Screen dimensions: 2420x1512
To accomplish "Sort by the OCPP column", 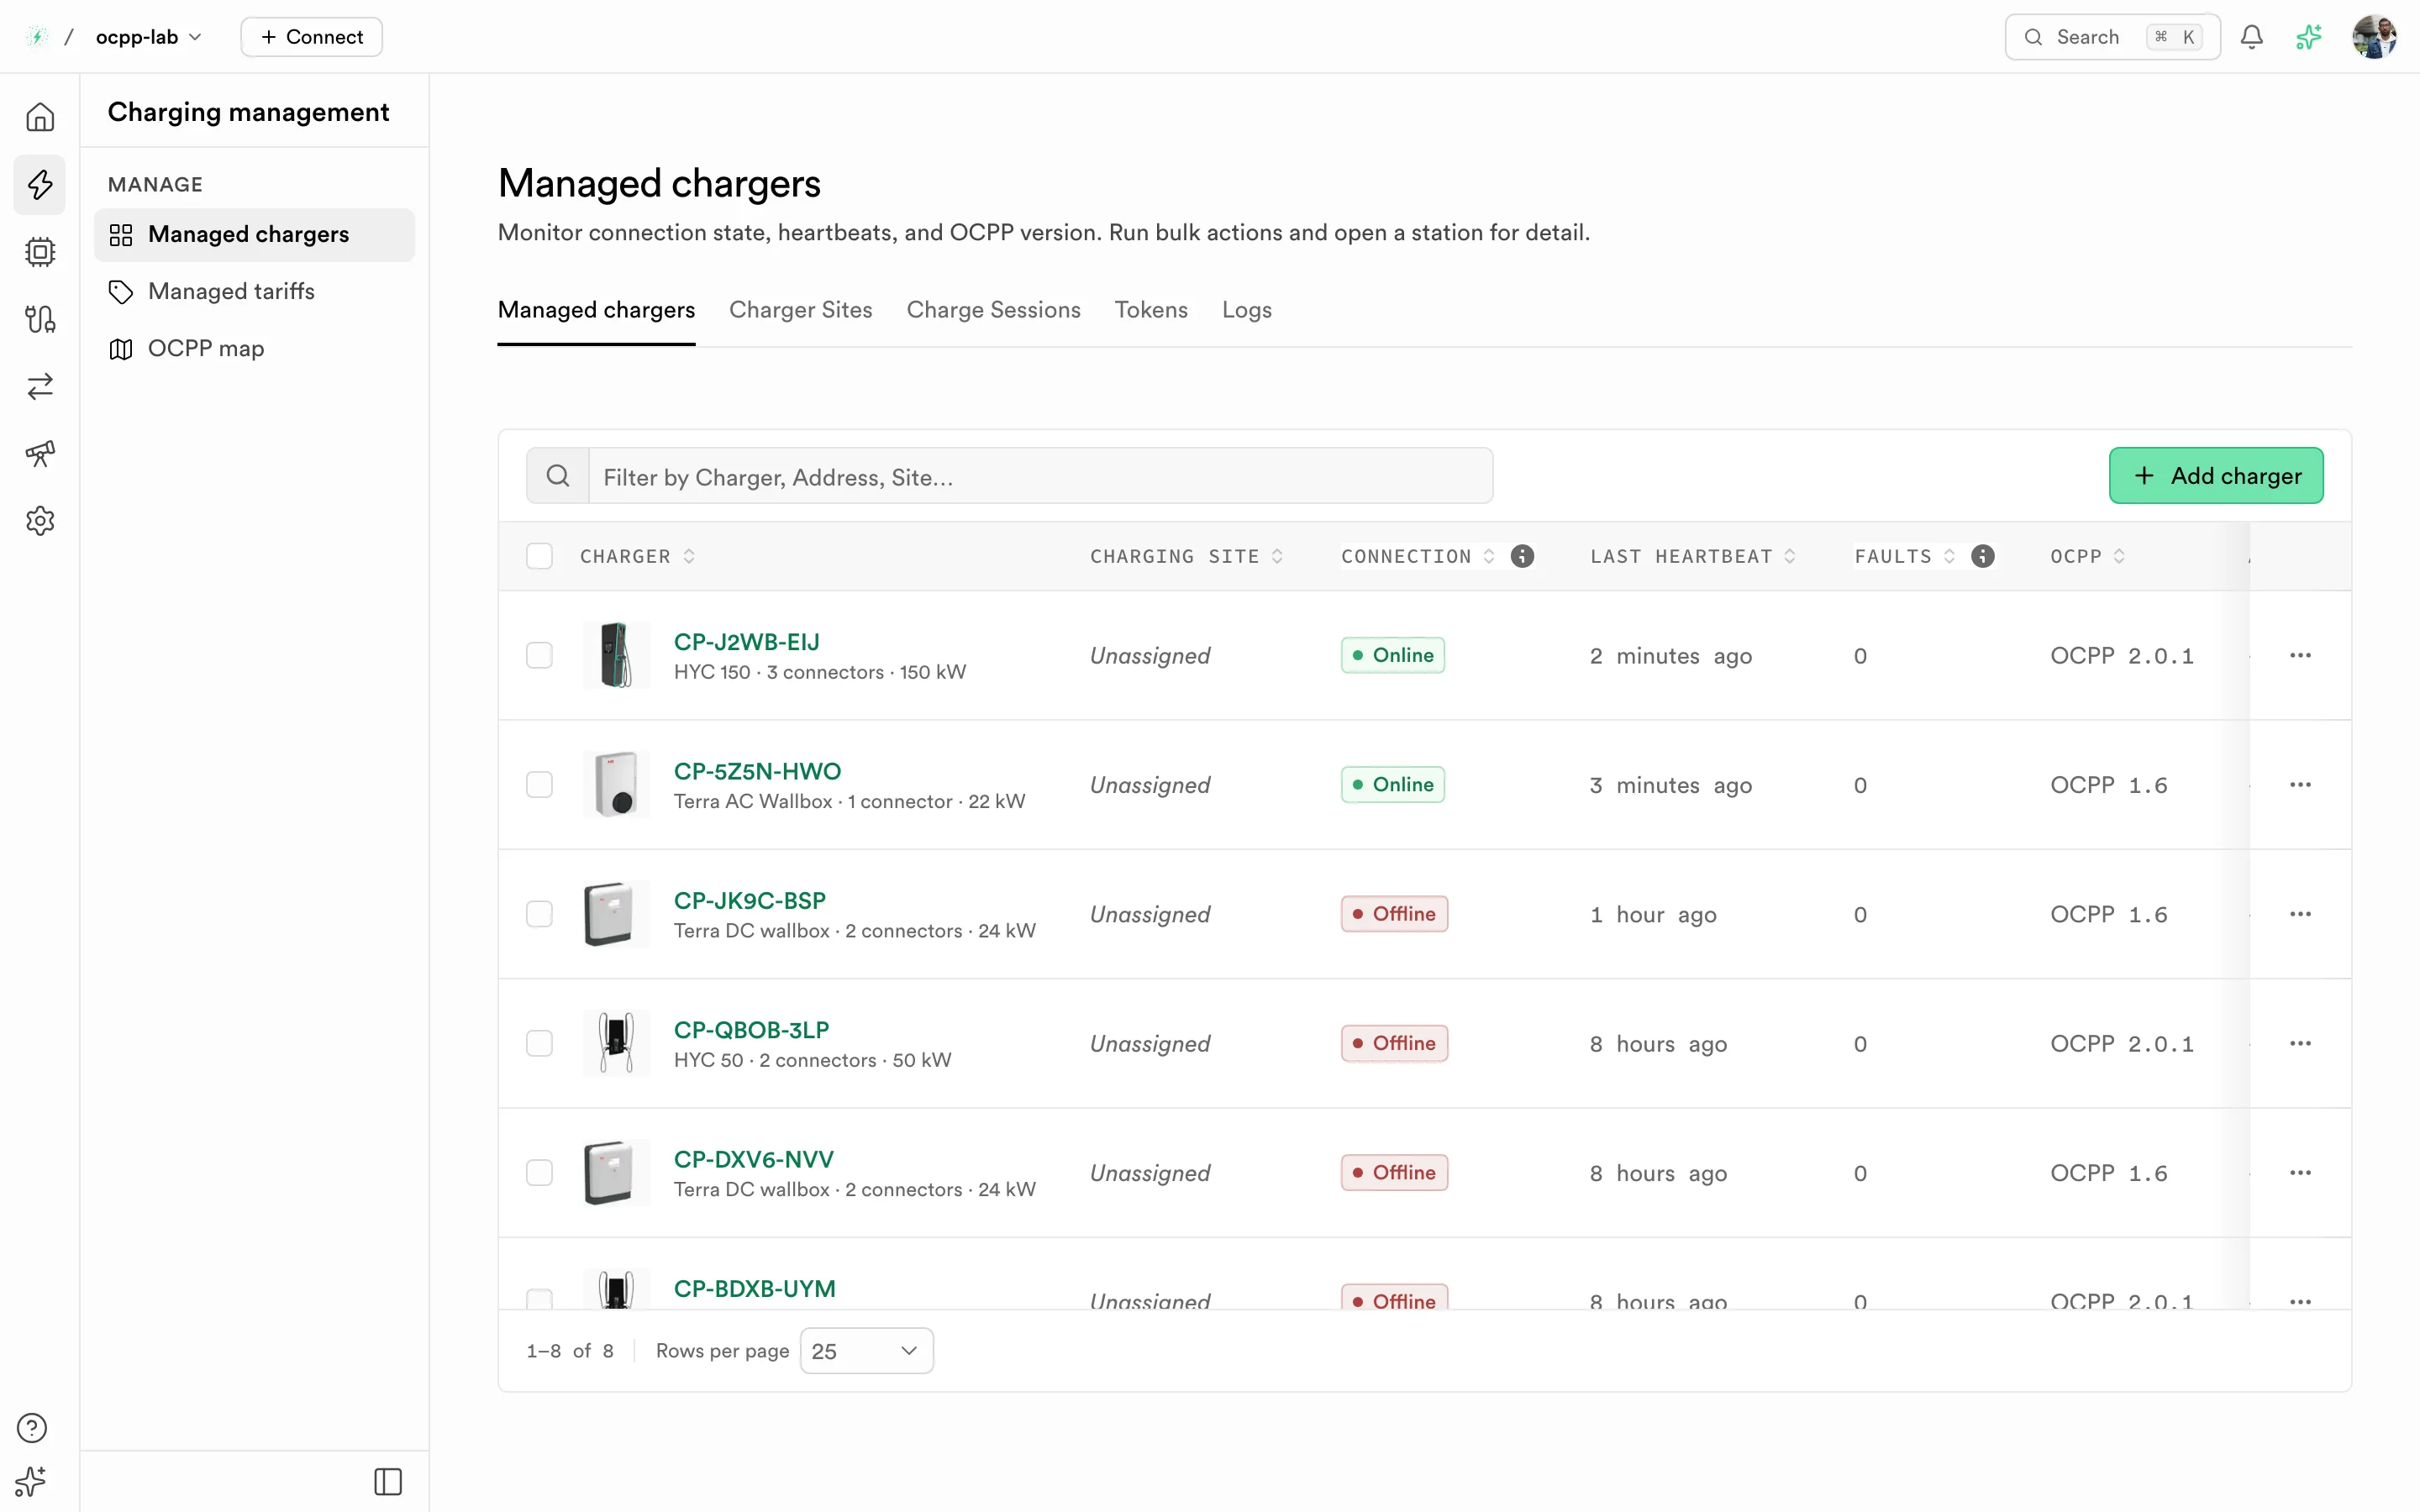I will (2088, 556).
